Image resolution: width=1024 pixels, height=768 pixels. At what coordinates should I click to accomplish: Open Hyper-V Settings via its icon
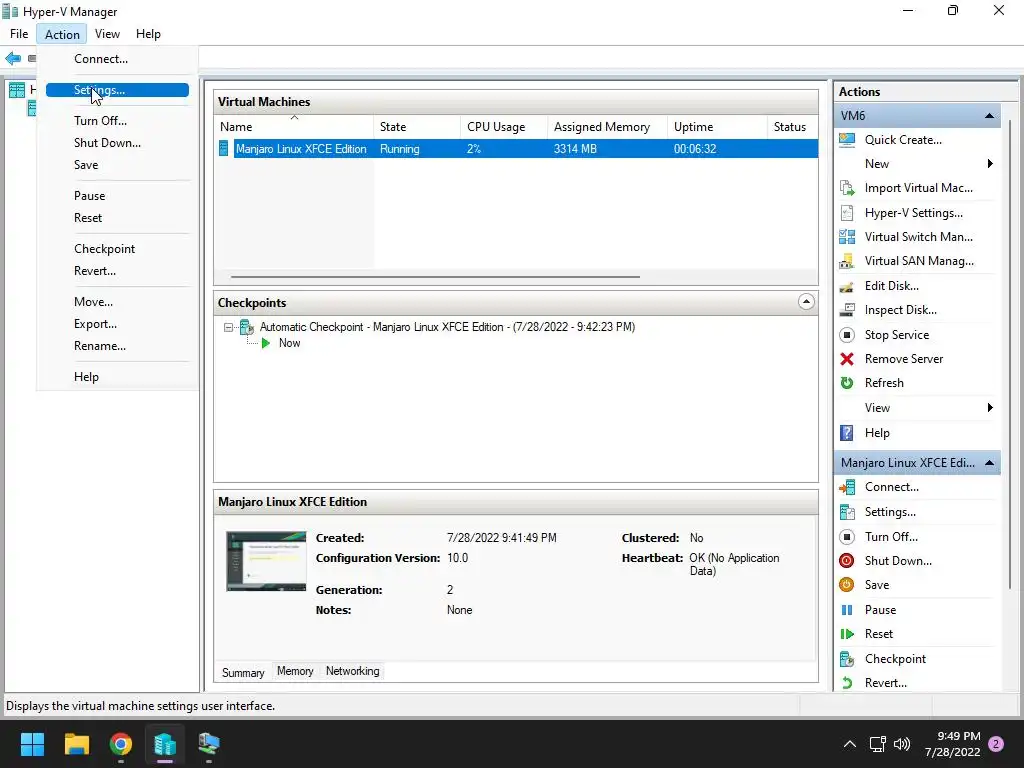(x=847, y=213)
